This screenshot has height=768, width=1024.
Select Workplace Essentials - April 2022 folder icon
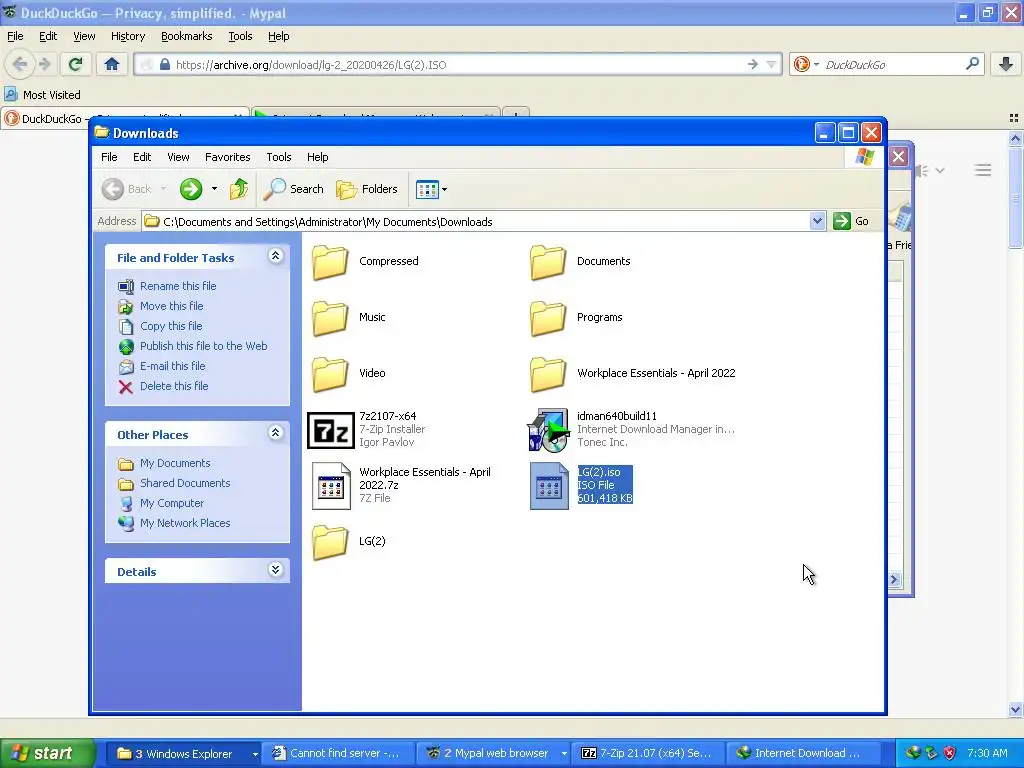click(548, 374)
